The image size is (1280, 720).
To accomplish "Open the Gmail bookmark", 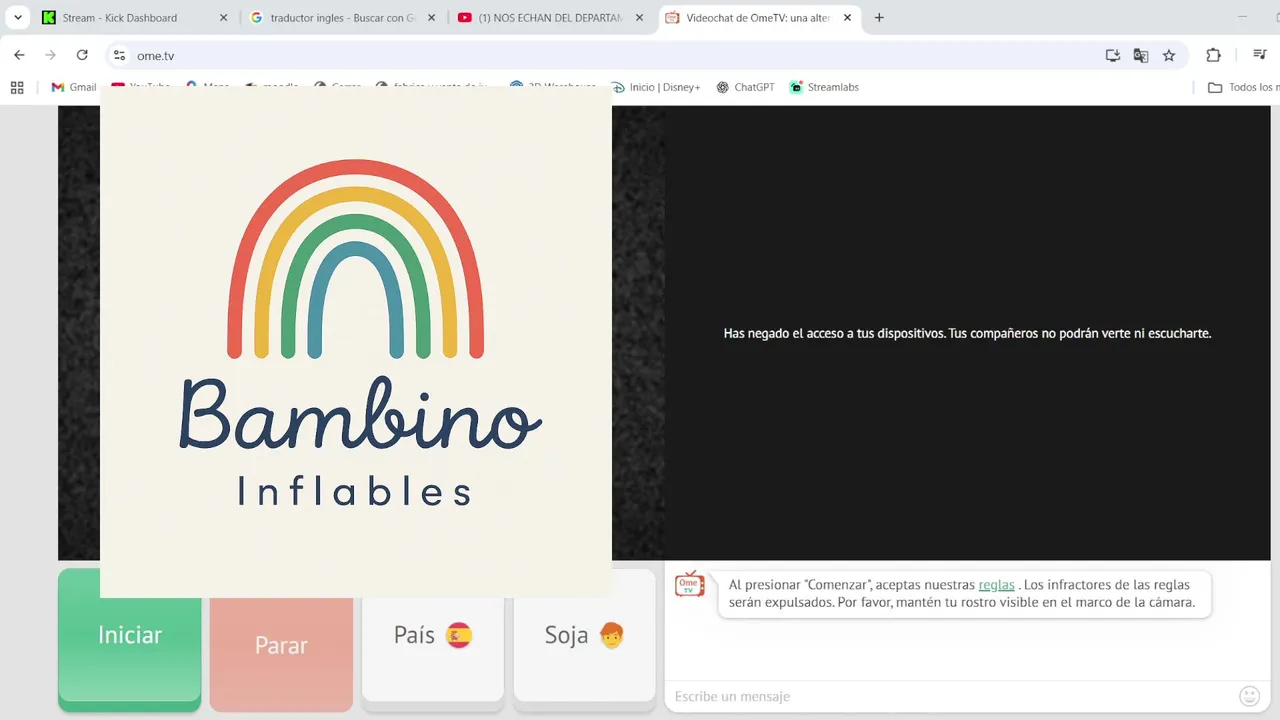I will pyautogui.click(x=74, y=87).
